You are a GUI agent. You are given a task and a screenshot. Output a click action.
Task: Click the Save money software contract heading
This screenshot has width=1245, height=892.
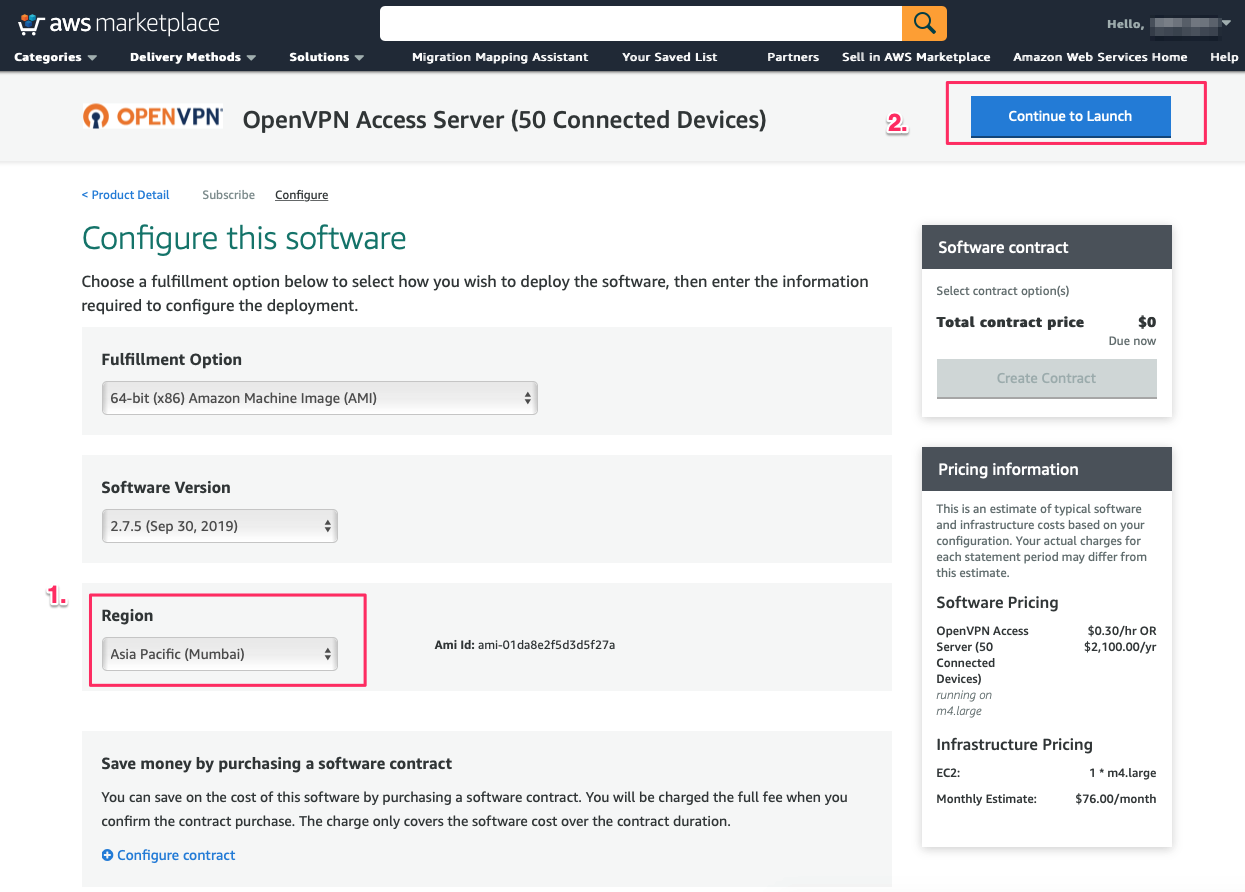point(277,763)
